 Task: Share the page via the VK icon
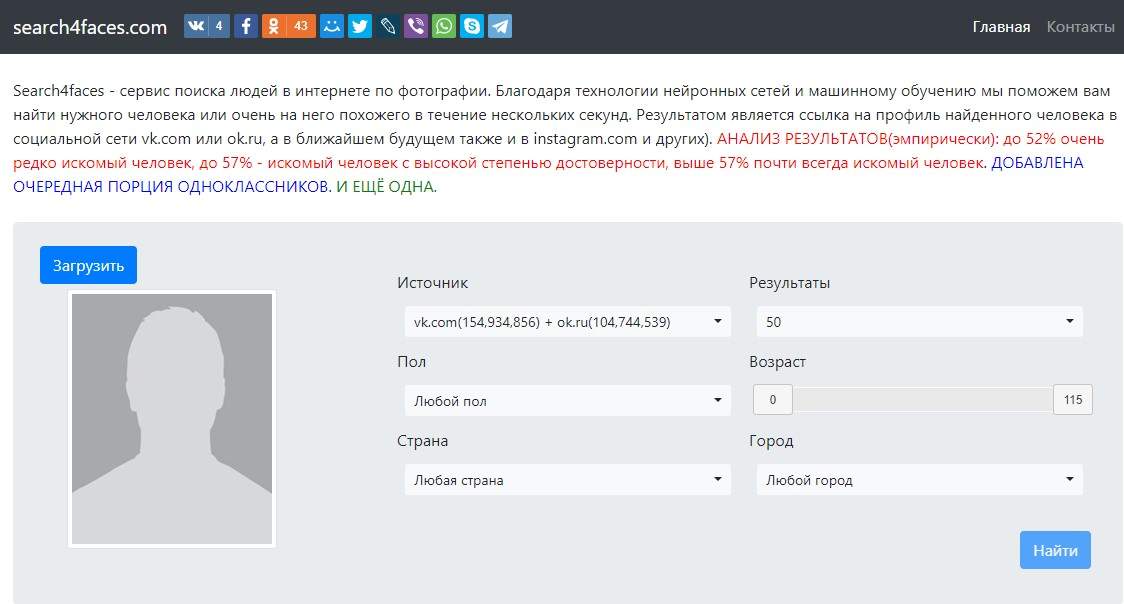coord(196,26)
